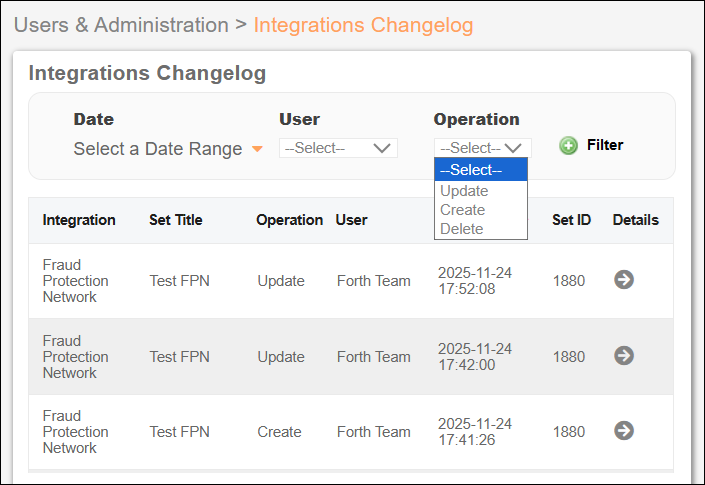Click the Set Title column header
The image size is (705, 485).
coord(176,220)
